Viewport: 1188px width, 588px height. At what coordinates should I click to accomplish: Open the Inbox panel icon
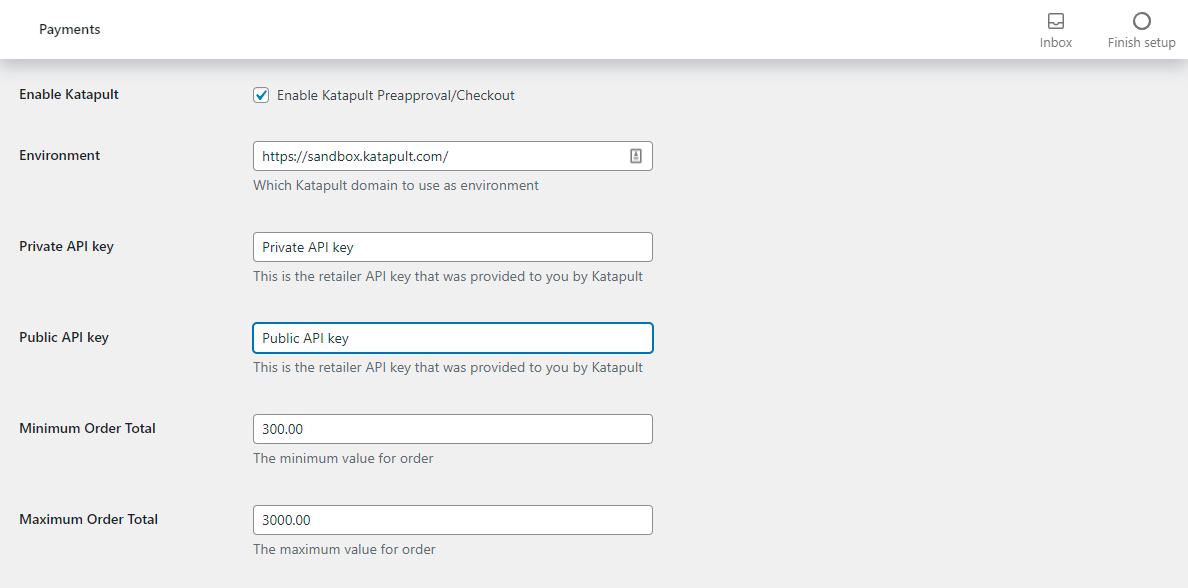1056,21
